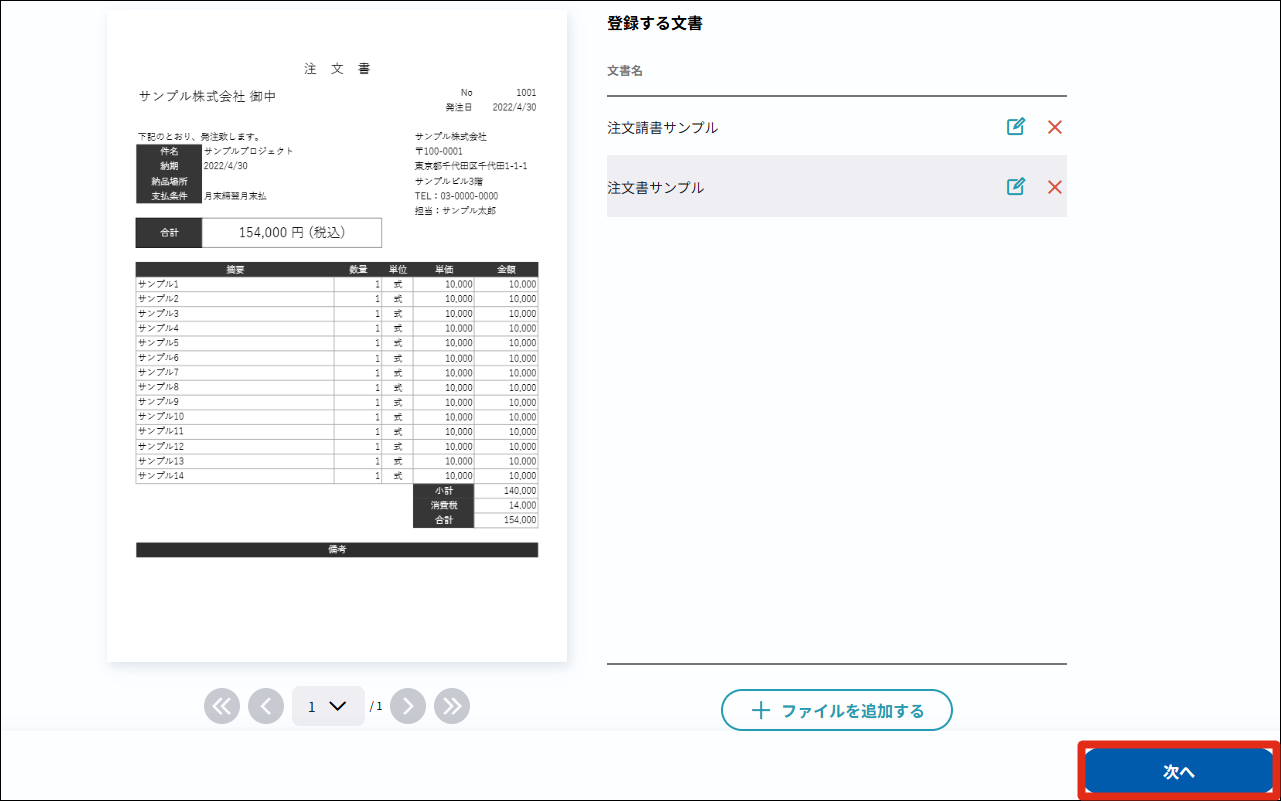Delete the 注文請書サンプル document
This screenshot has width=1281, height=801.
coord(1054,127)
